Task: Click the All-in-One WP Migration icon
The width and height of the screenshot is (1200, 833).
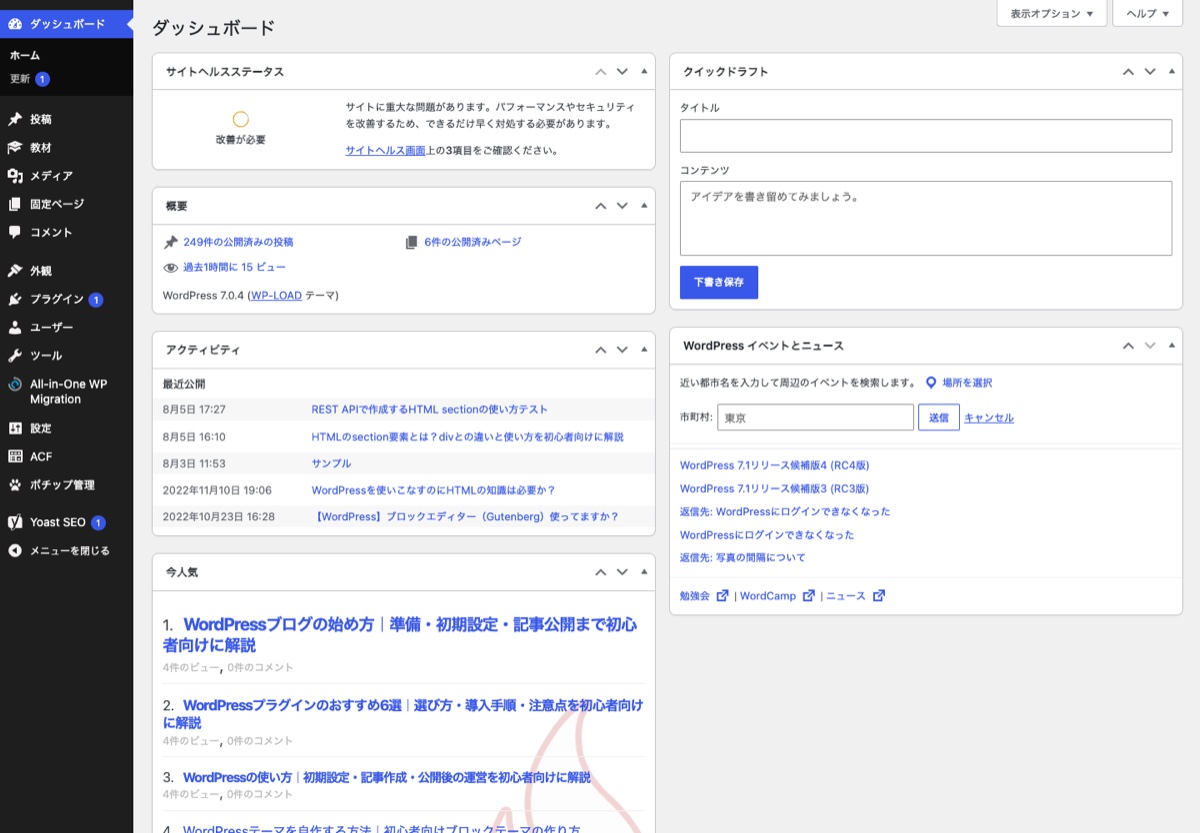Action: [x=15, y=385]
